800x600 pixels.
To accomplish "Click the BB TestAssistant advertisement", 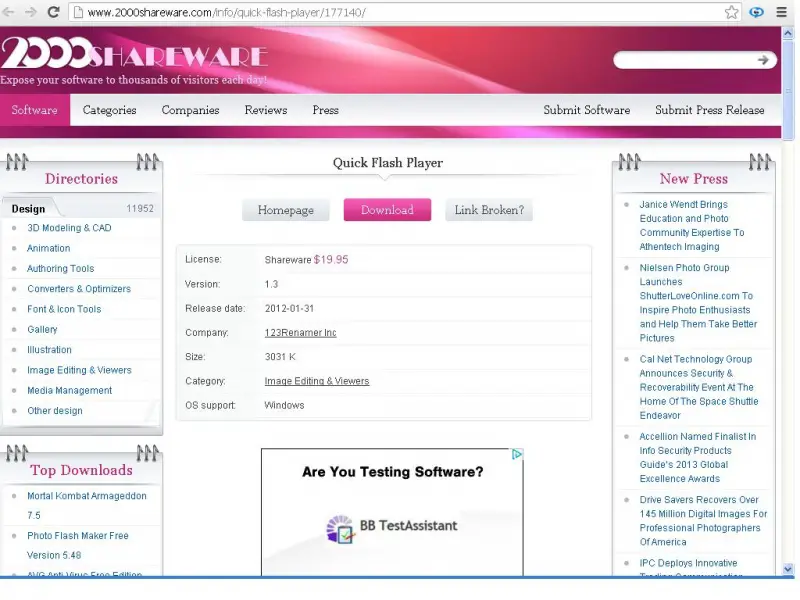I will pyautogui.click(x=392, y=512).
